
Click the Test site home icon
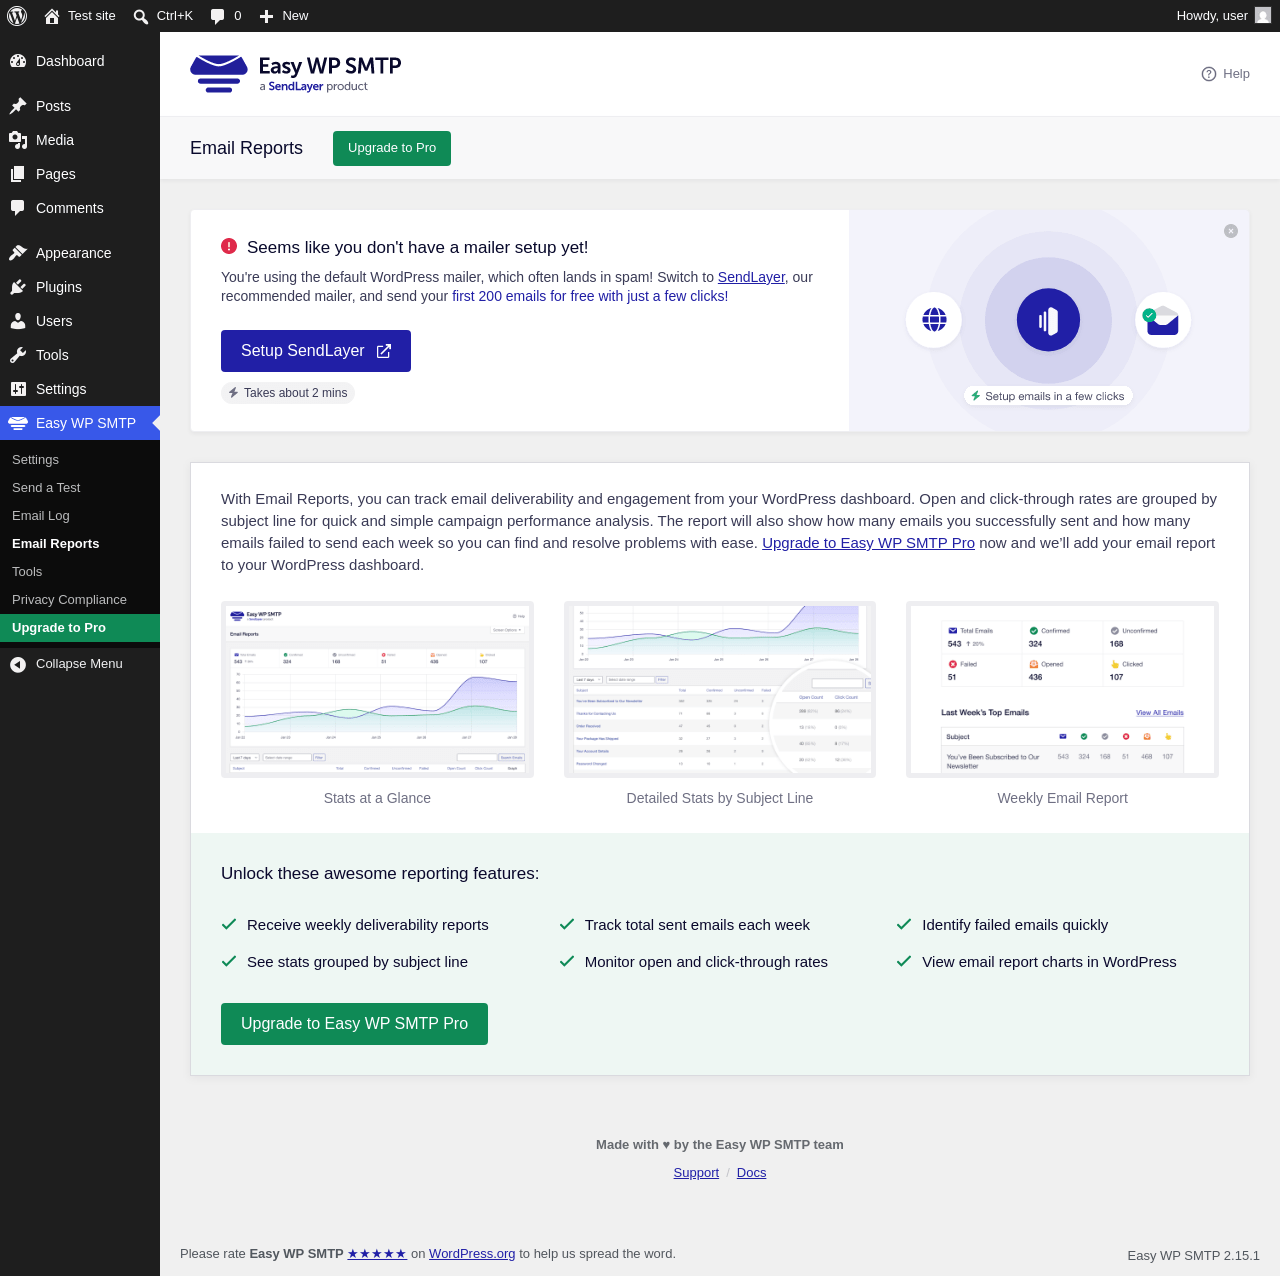(x=52, y=16)
